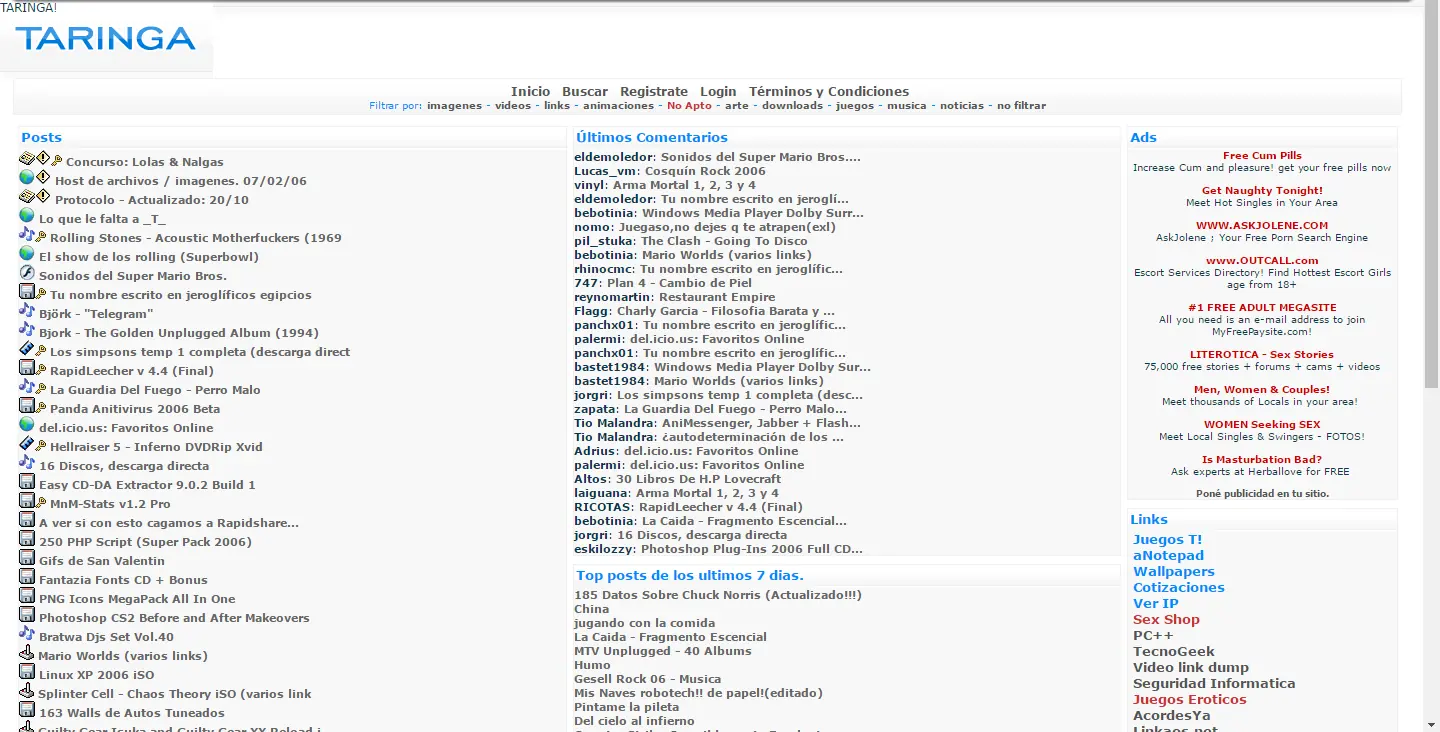Click the key icon beside 'RapidLeecher v 4.4 (Final)' post
The image size is (1440, 732).
click(x=41, y=371)
